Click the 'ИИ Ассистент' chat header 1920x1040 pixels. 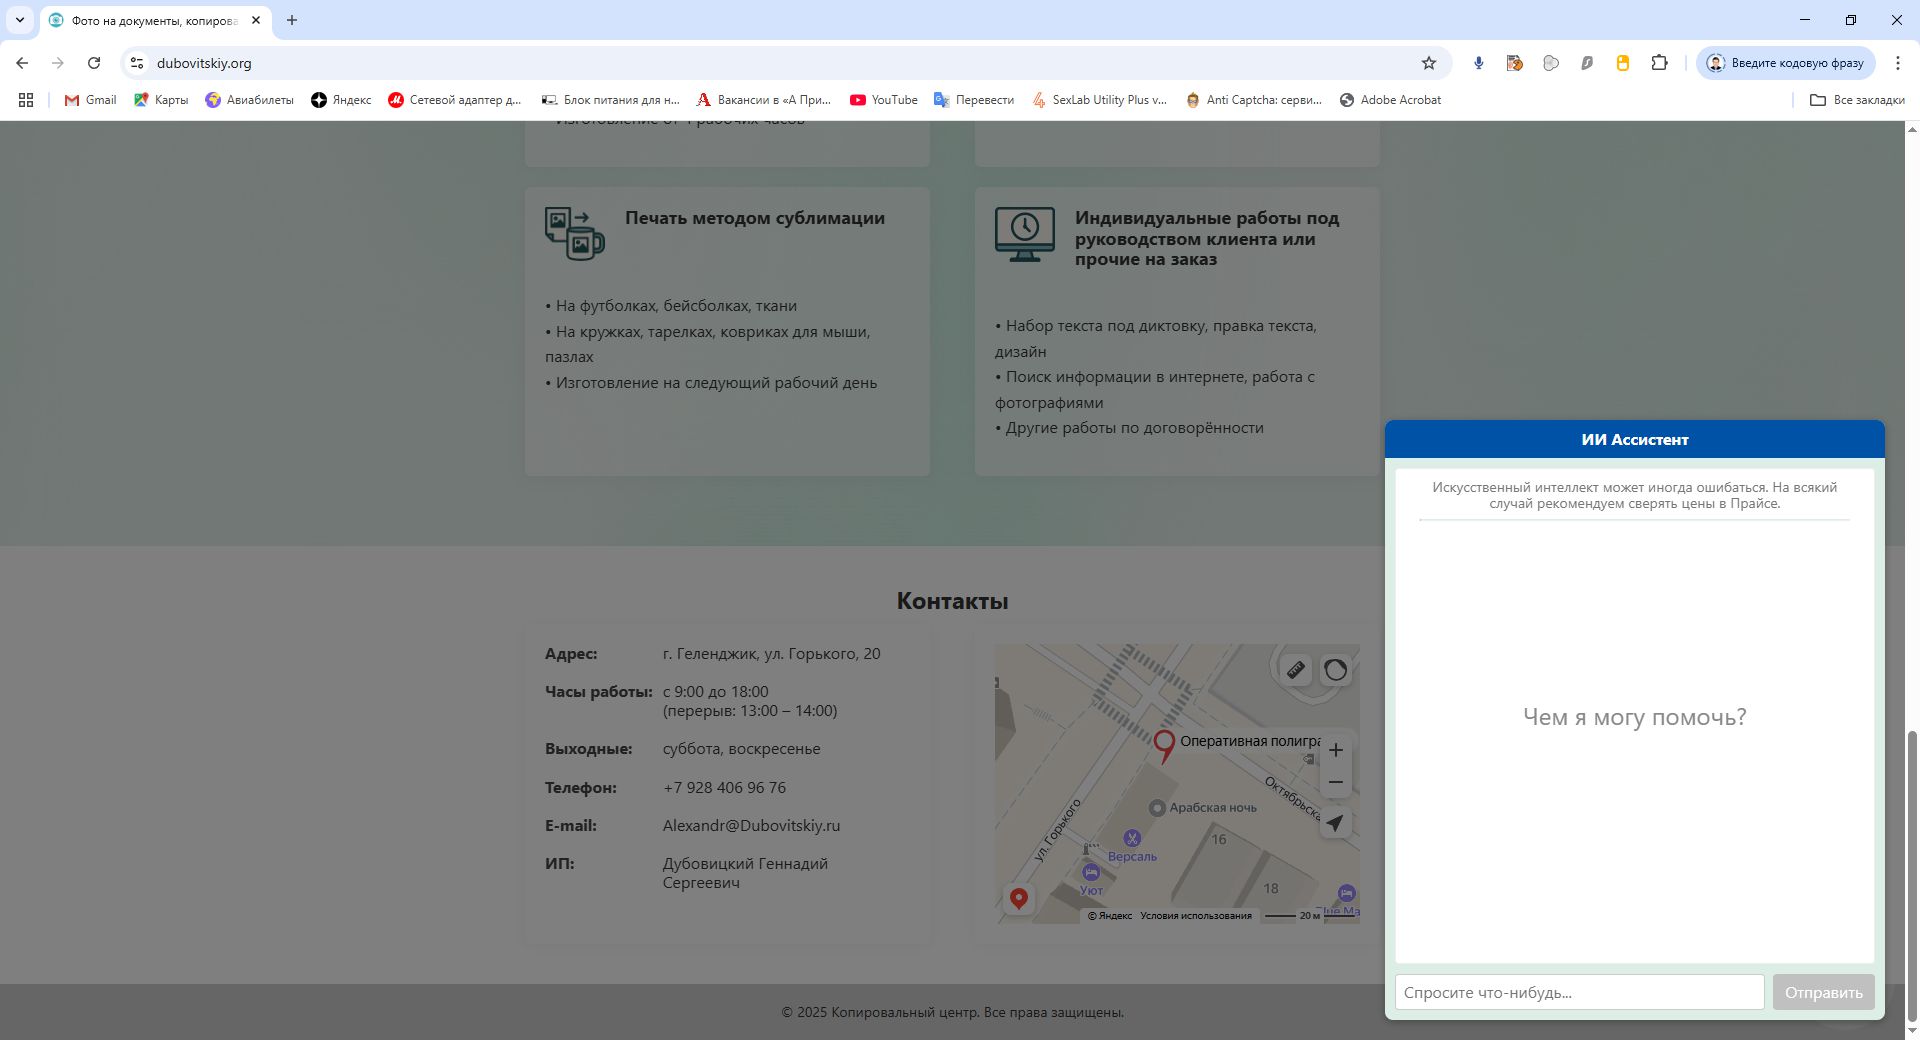coord(1635,440)
